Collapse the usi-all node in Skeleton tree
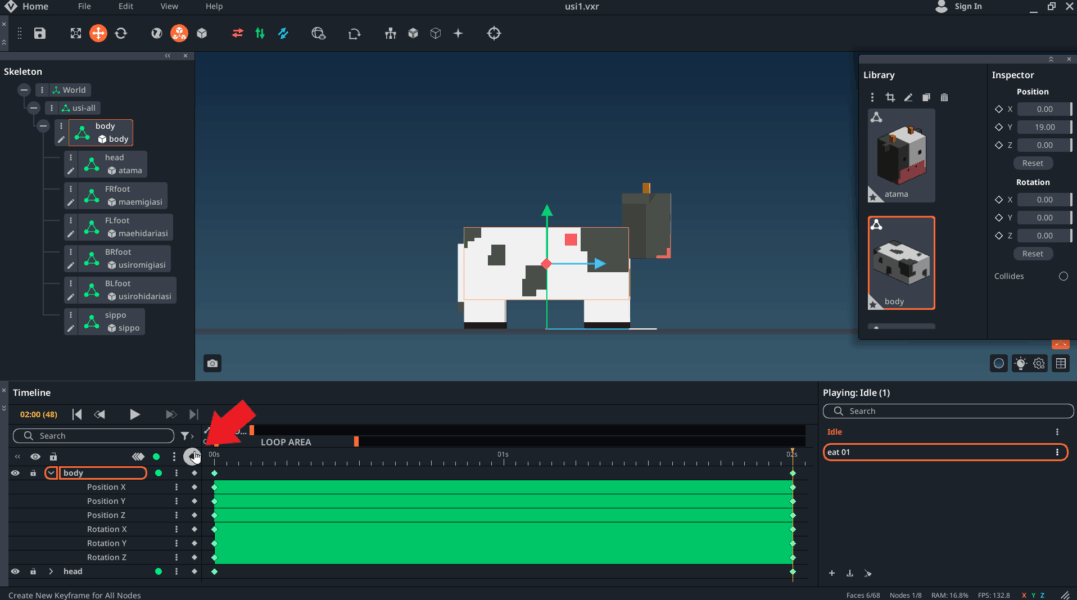The width and height of the screenshot is (1077, 600). (x=34, y=108)
